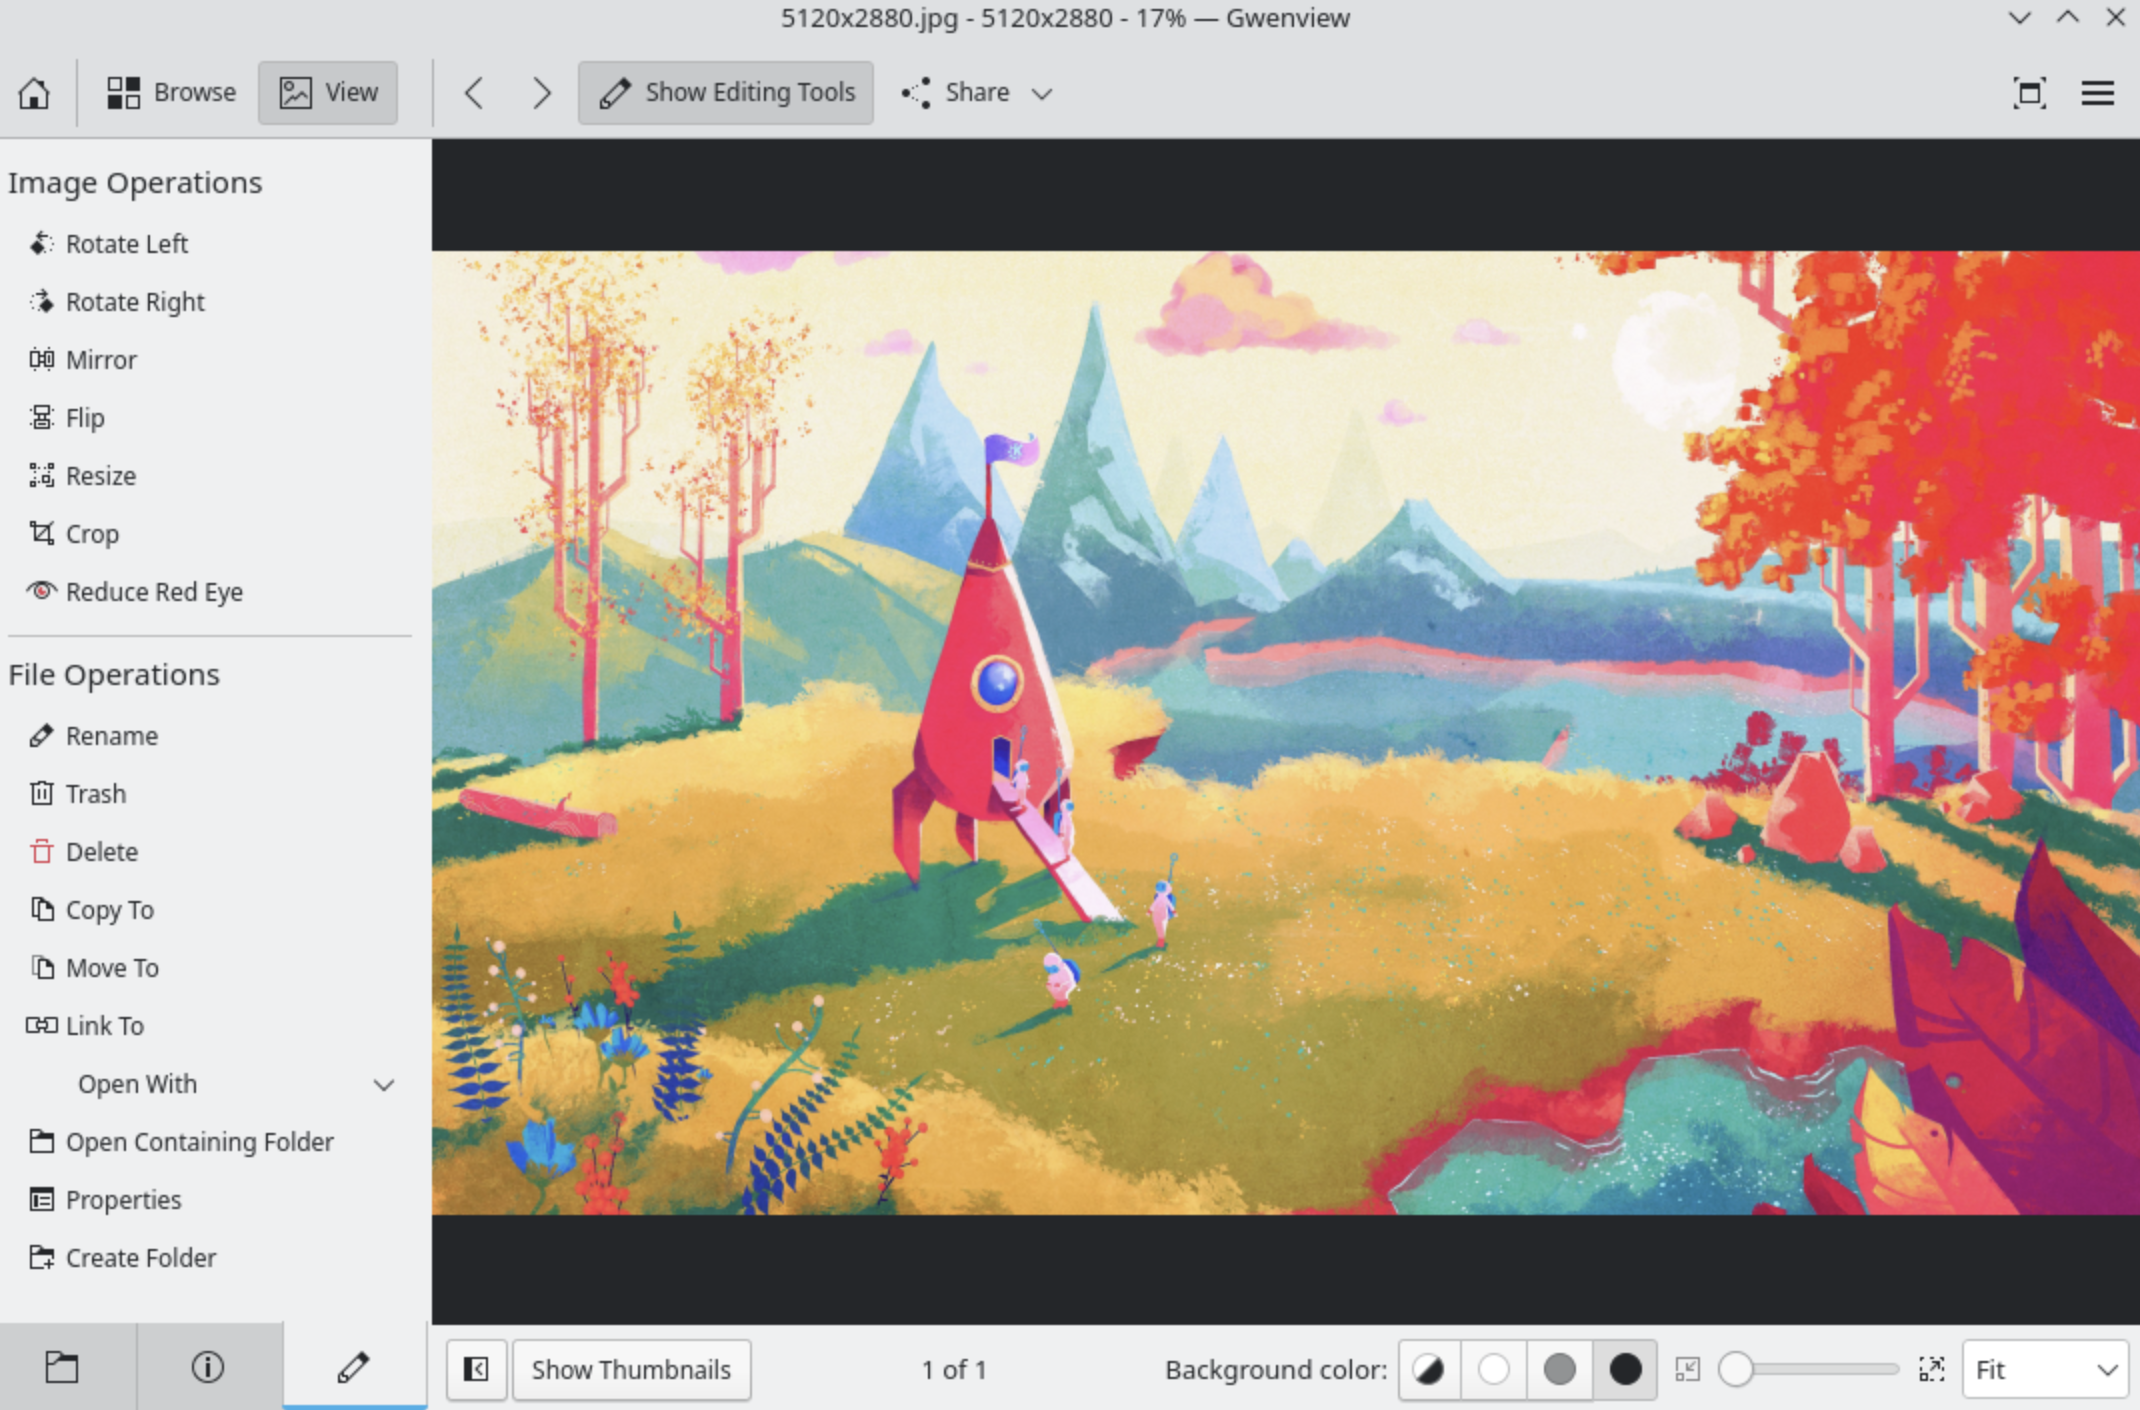Viewport: 2140px width, 1410px height.
Task: Go to the previous image arrow
Action: coord(474,93)
